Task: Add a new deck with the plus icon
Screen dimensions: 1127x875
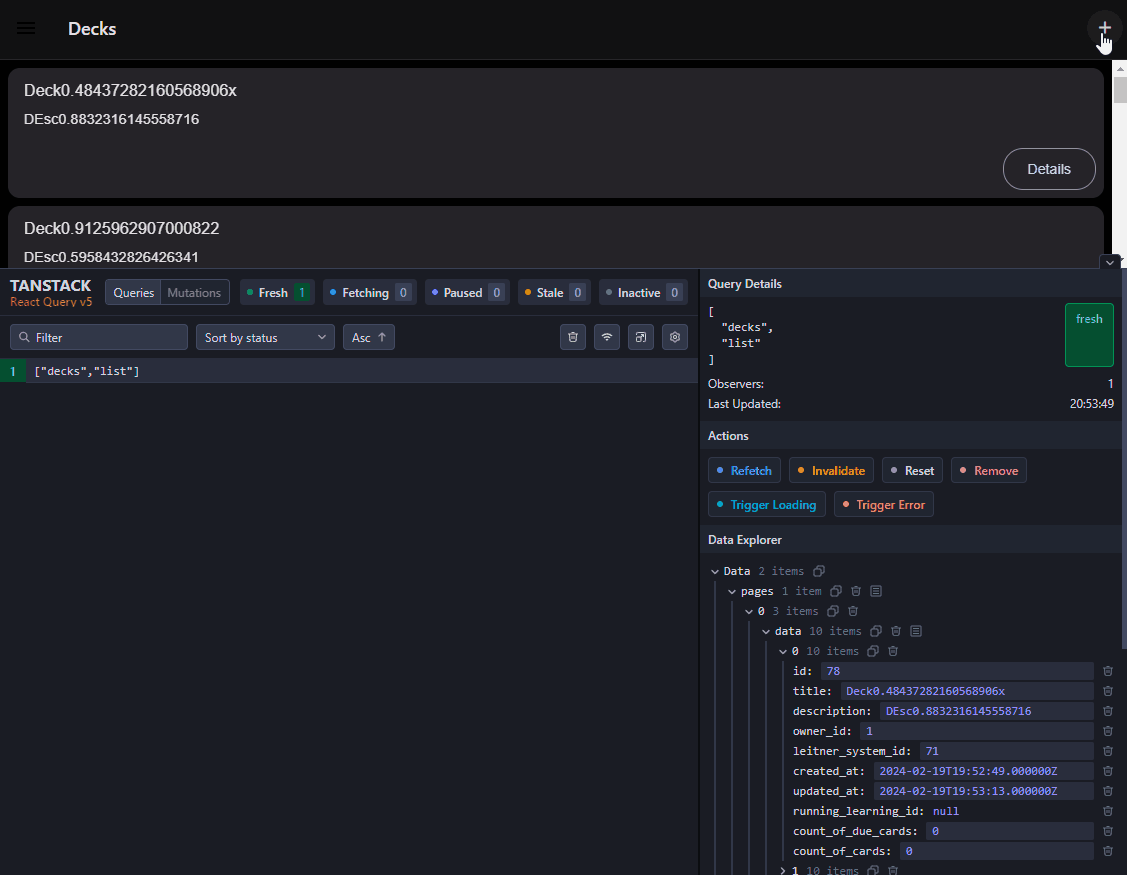Action: click(x=1104, y=28)
